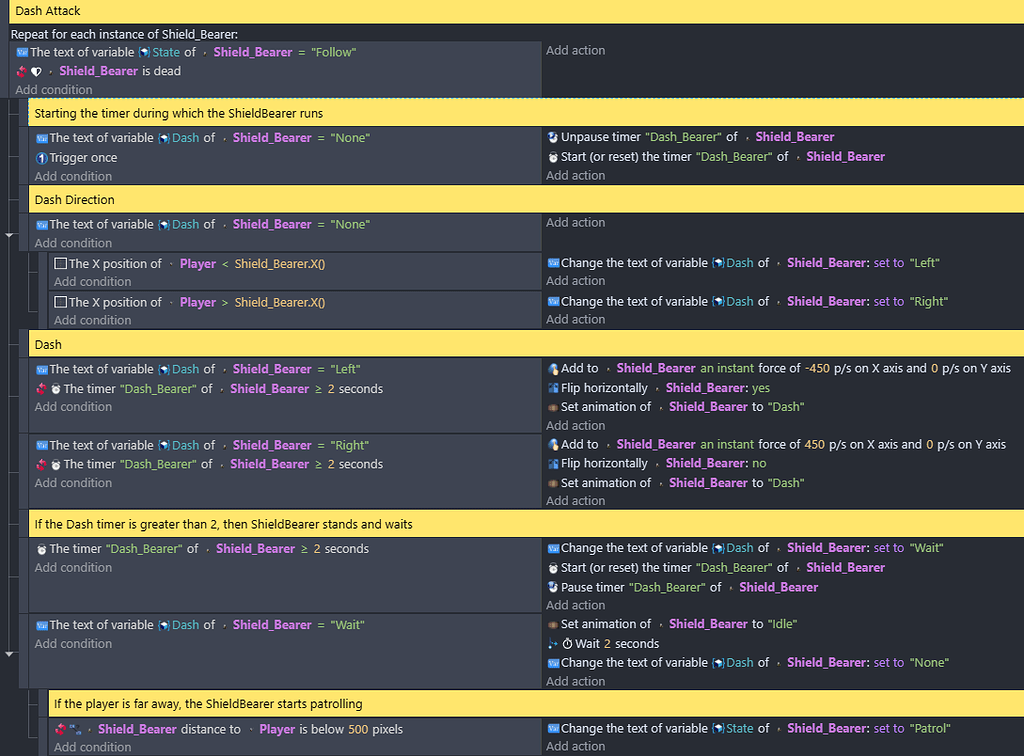Click the Set animation to "Idle" icon
1024x756 pixels.
(553, 624)
